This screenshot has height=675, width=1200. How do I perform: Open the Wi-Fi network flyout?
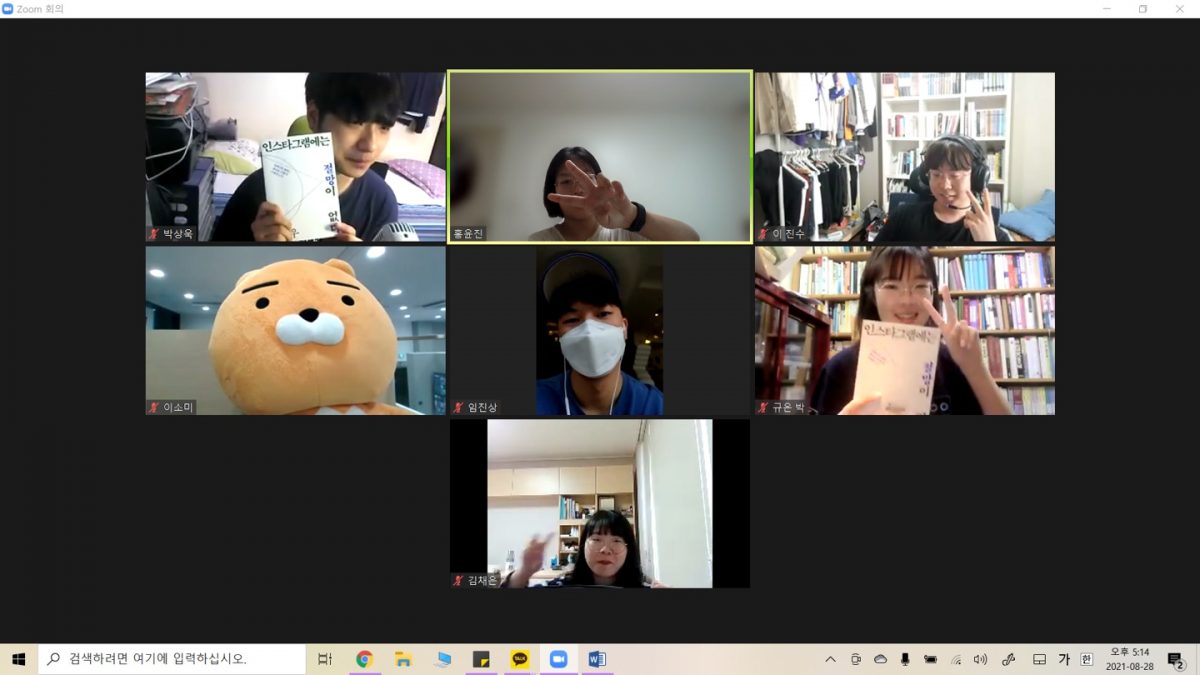pos(956,659)
